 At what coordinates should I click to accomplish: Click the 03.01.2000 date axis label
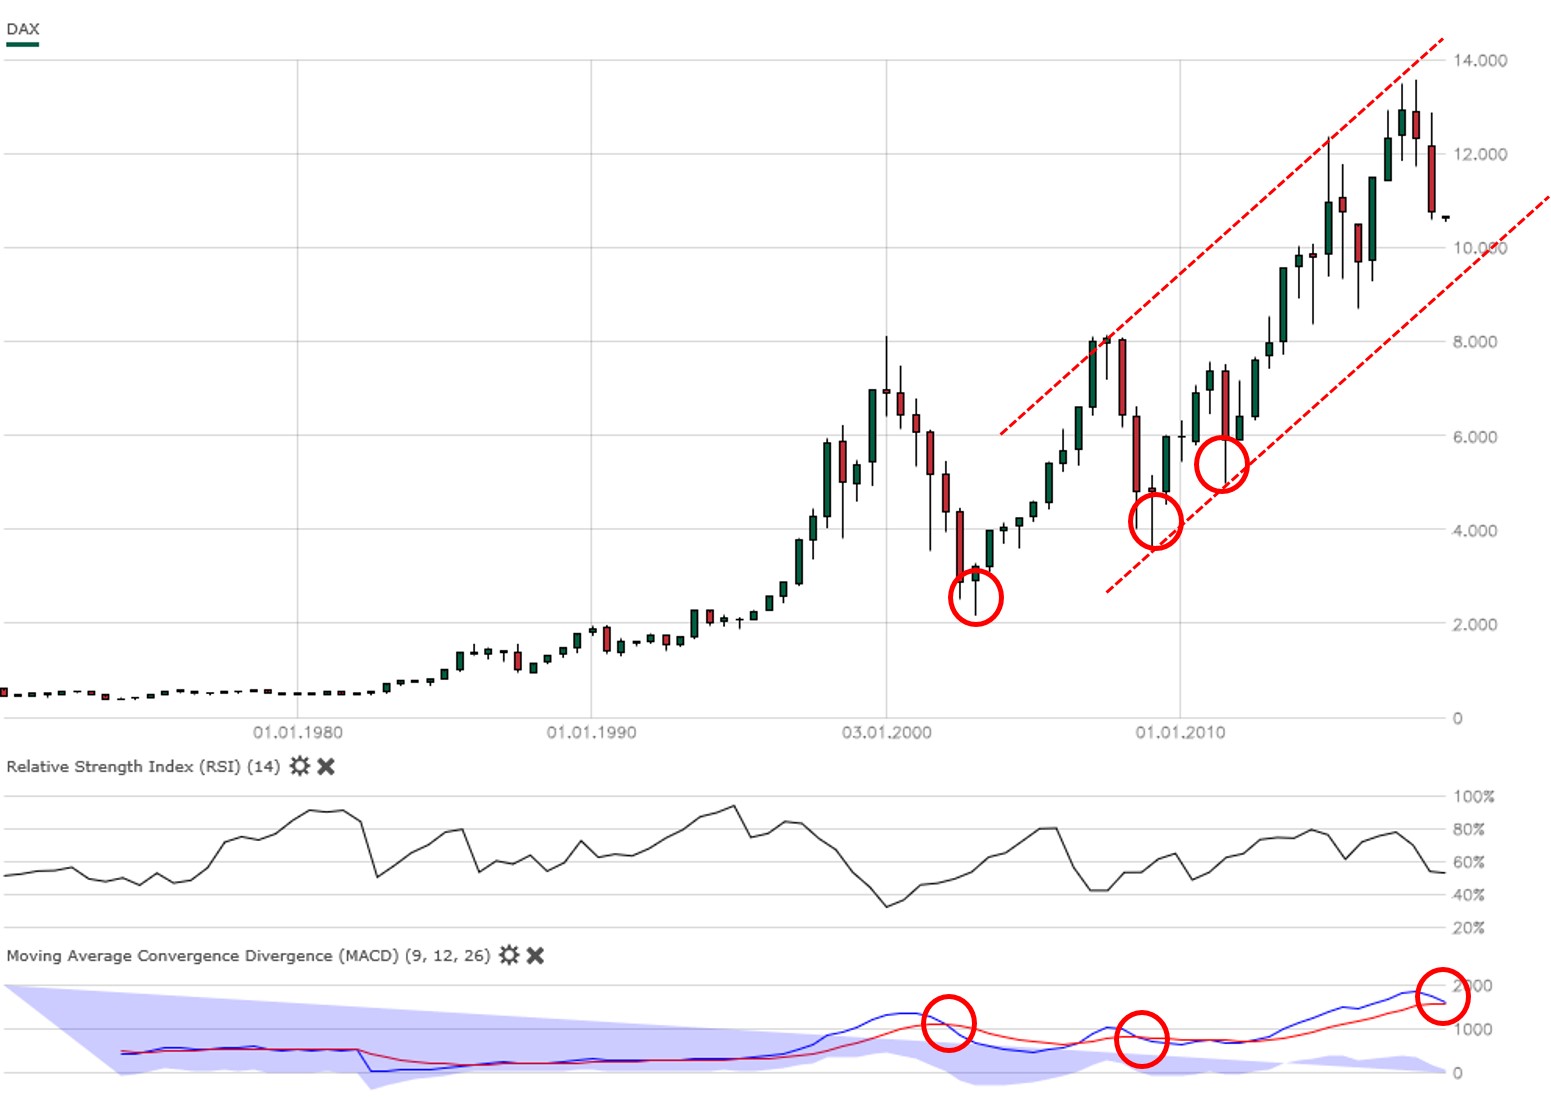point(886,732)
